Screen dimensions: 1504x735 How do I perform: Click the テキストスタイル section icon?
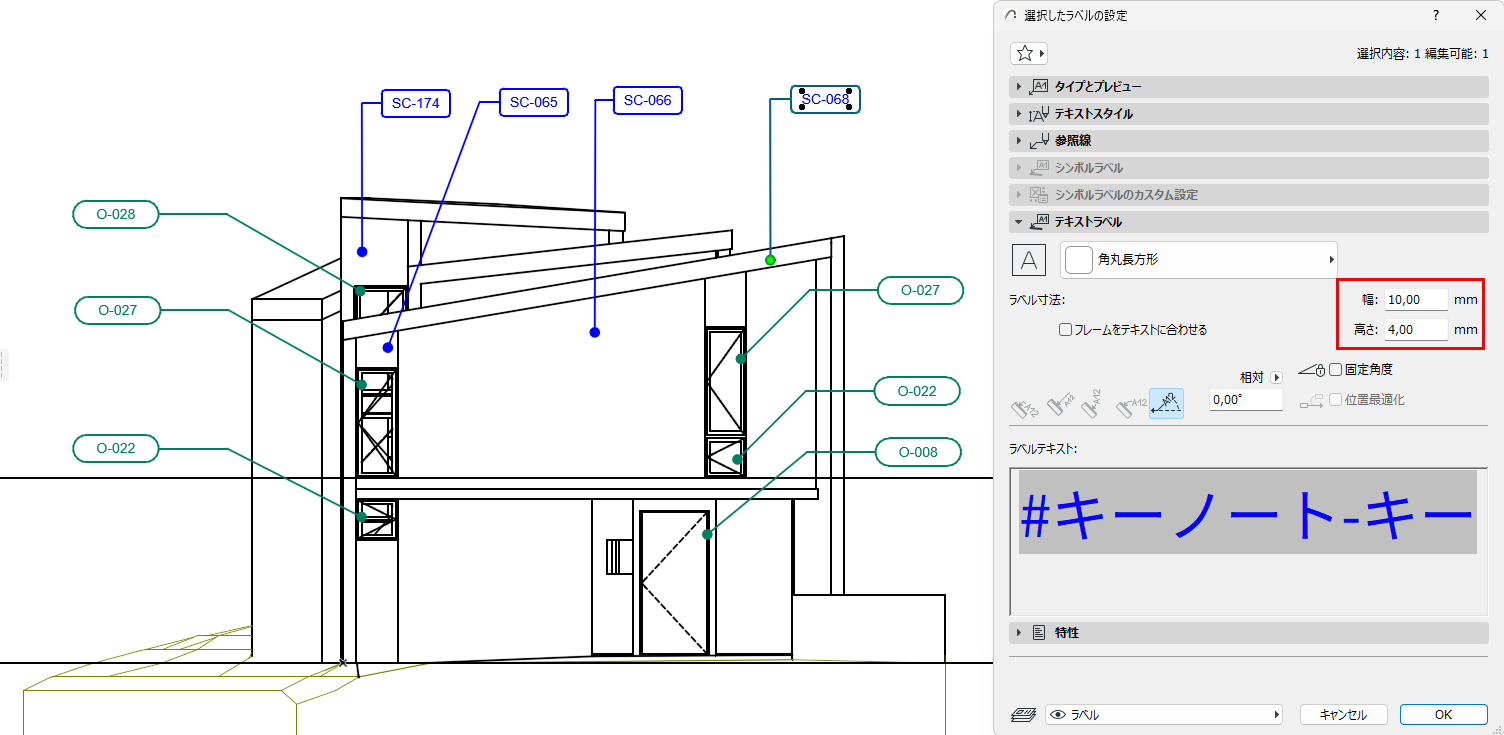click(1037, 113)
